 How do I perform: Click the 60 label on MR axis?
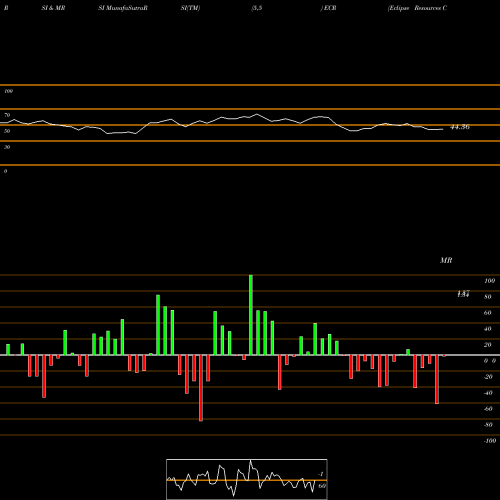[487, 313]
